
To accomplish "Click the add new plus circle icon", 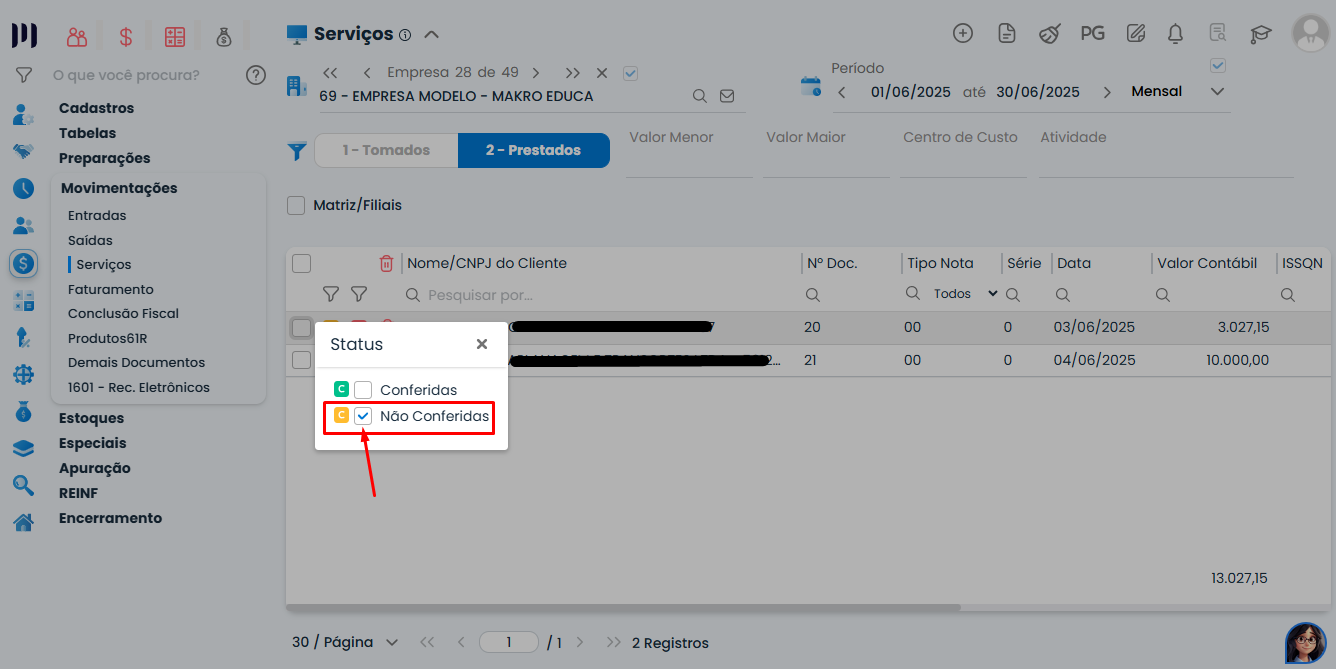I will (x=963, y=33).
